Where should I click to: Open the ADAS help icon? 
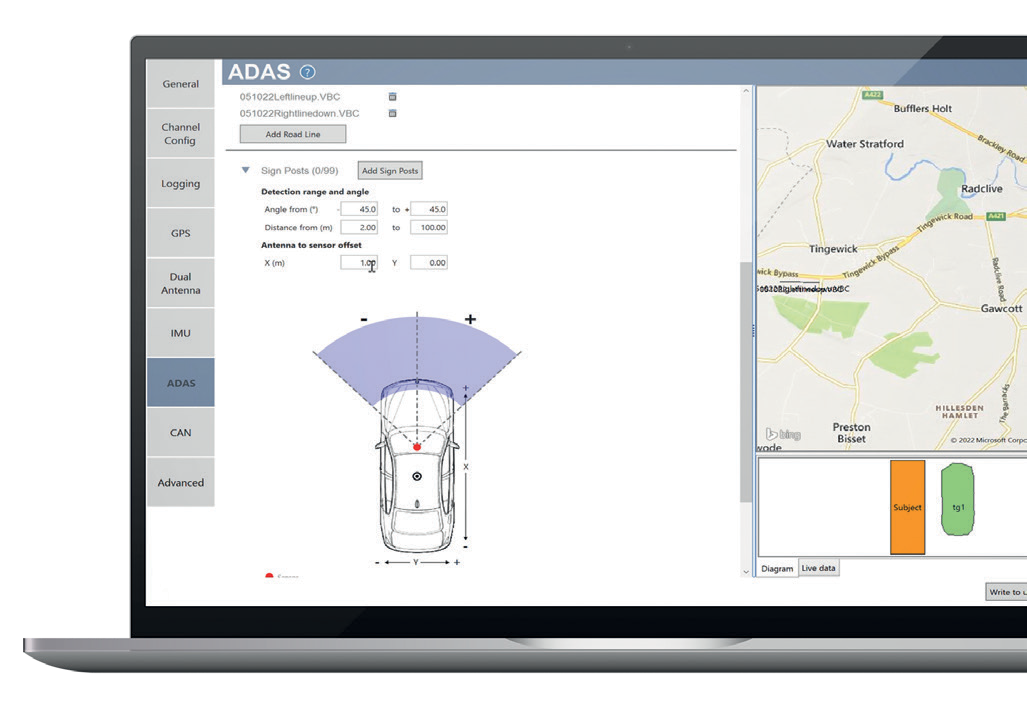(x=308, y=72)
